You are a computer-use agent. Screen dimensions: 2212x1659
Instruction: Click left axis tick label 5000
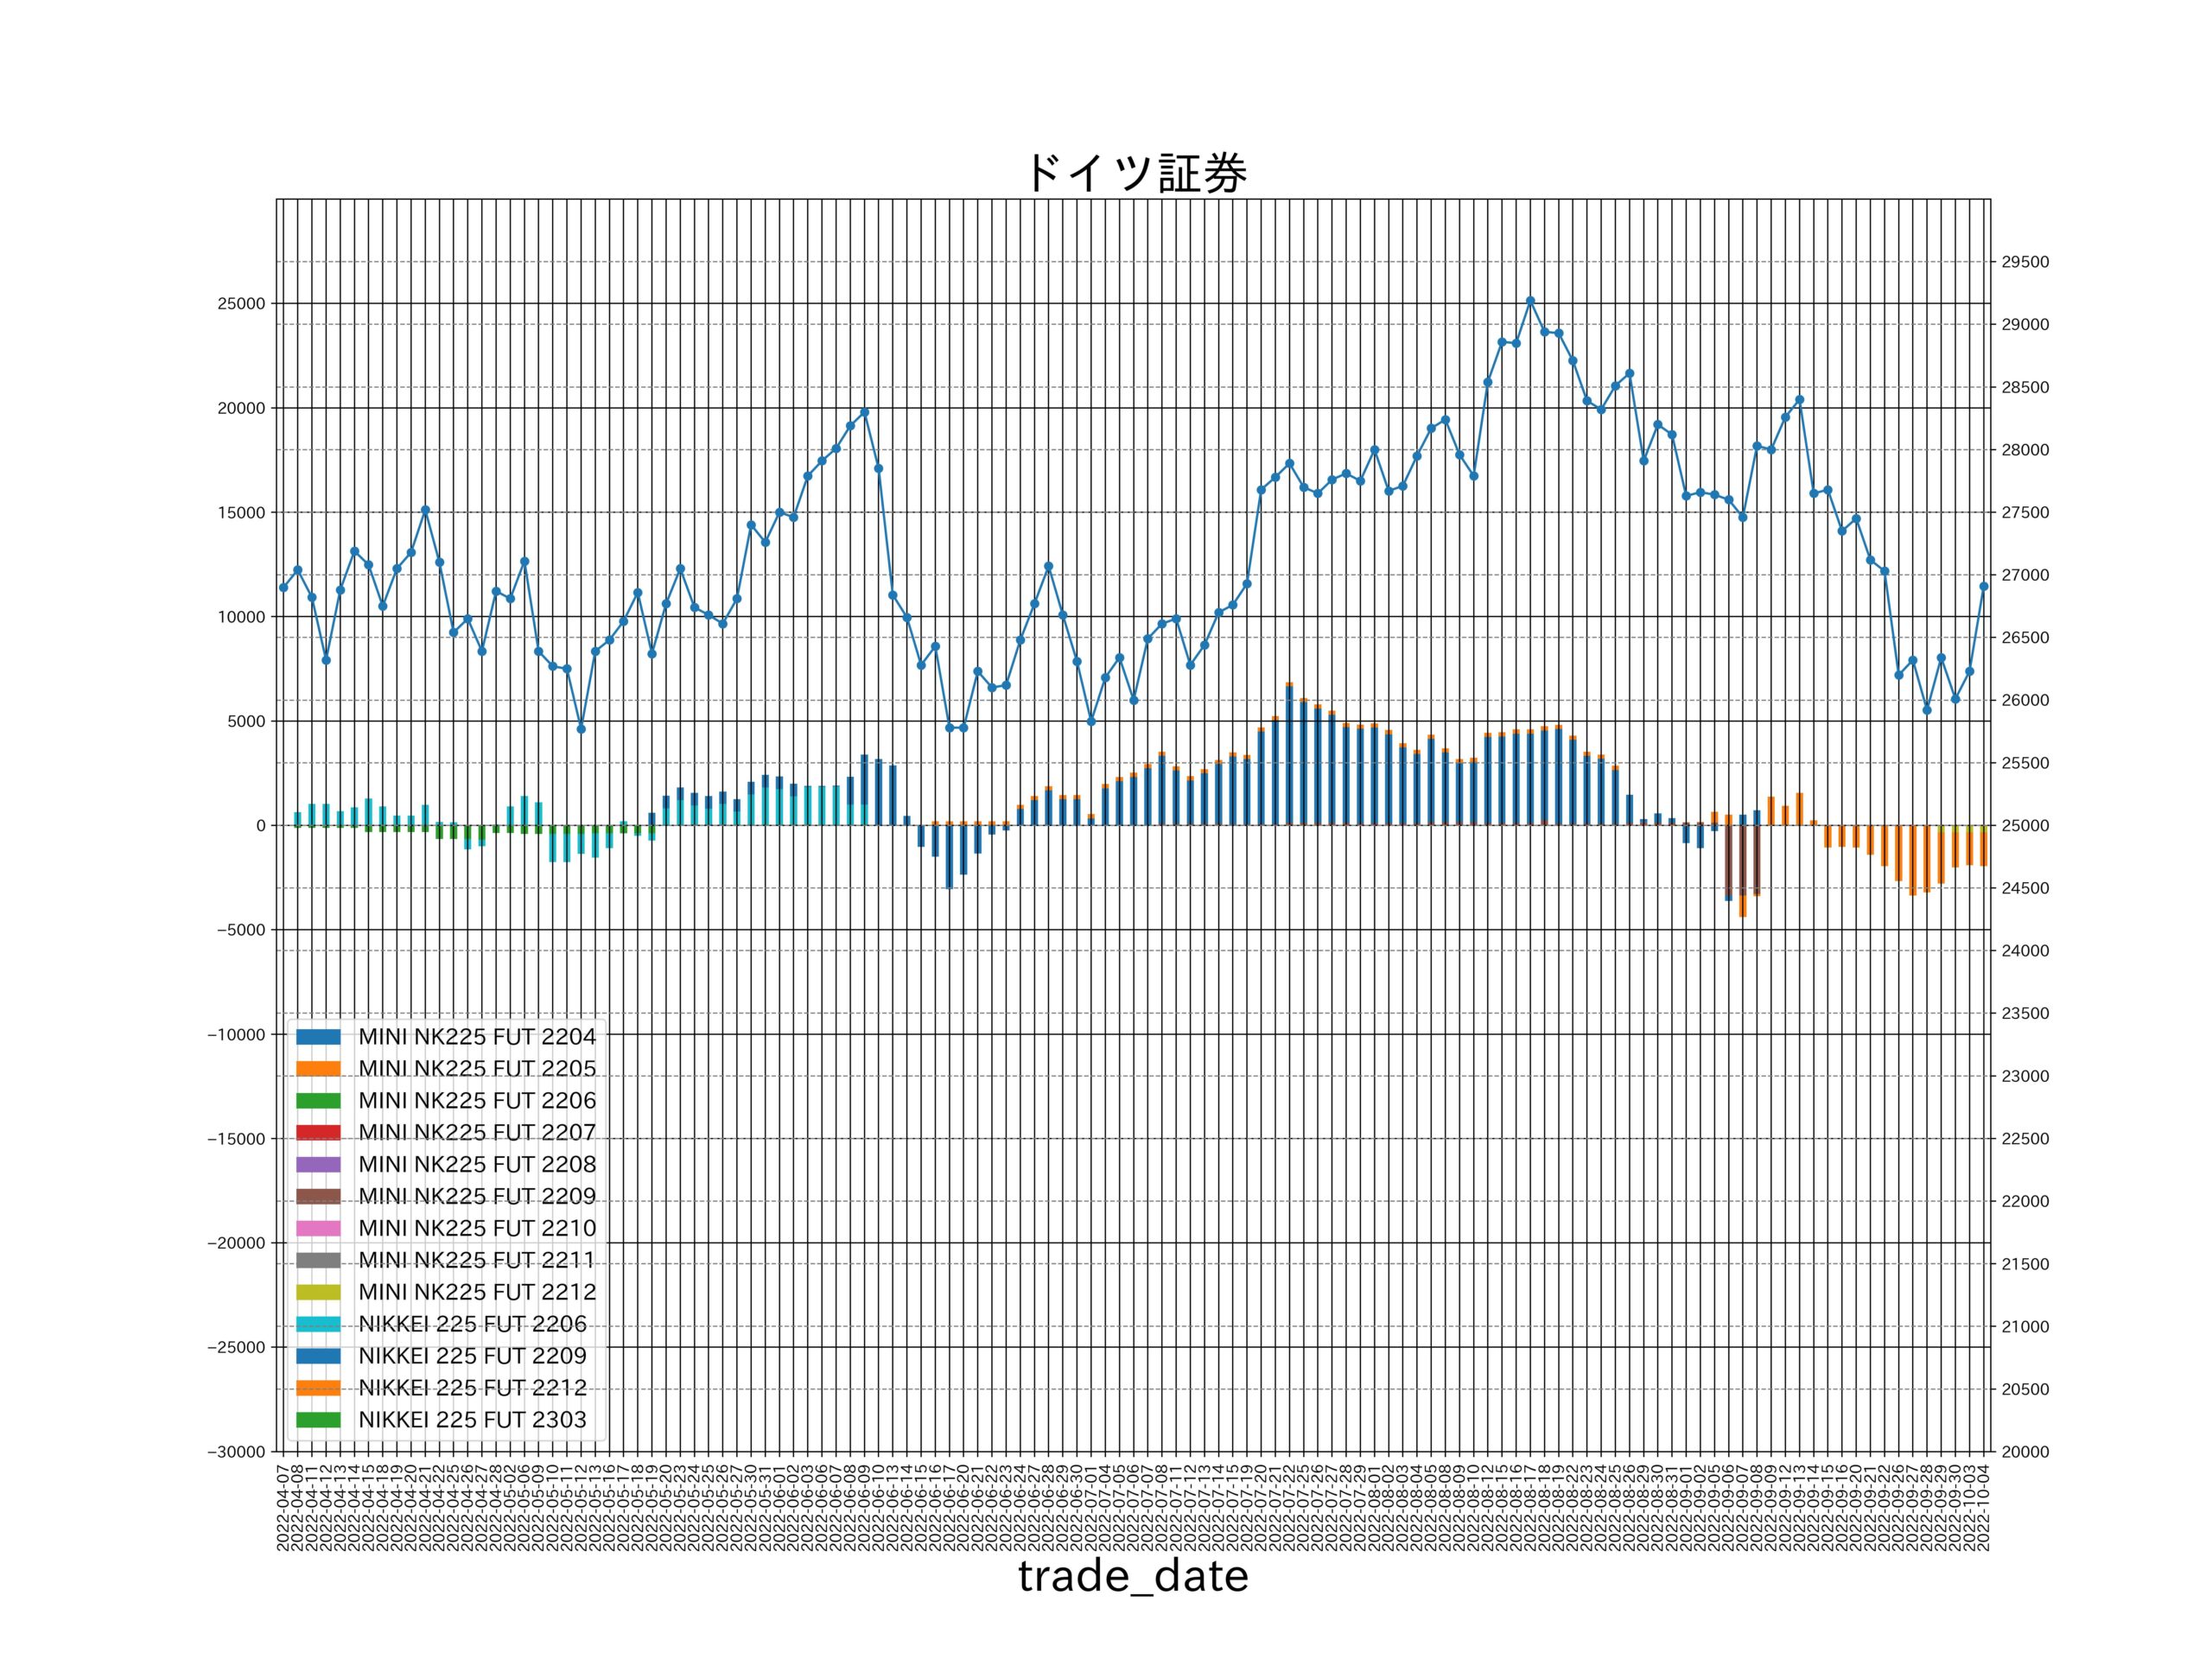click(246, 722)
